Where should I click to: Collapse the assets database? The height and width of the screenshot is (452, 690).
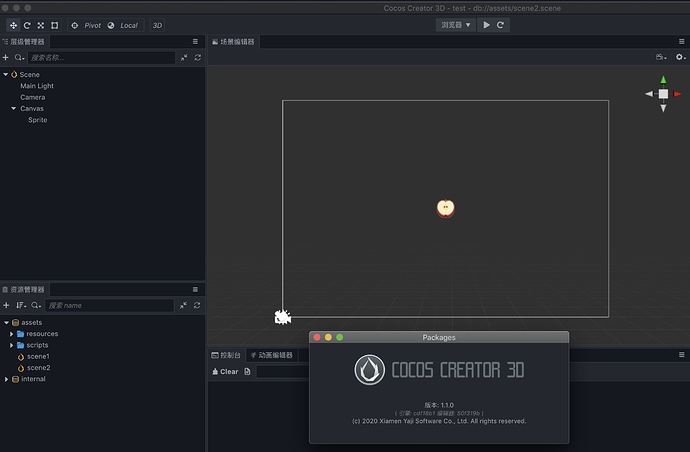(x=6, y=323)
